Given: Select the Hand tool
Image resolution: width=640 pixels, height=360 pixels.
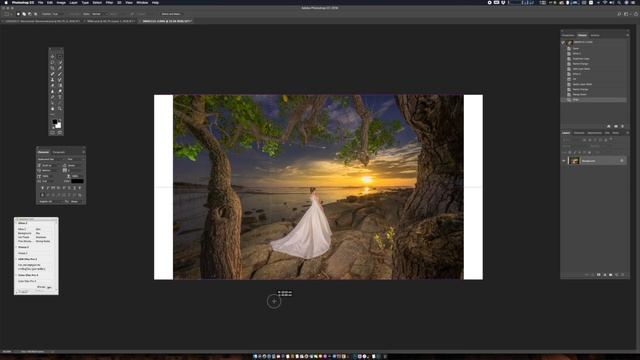Looking at the screenshot, I should (52, 109).
